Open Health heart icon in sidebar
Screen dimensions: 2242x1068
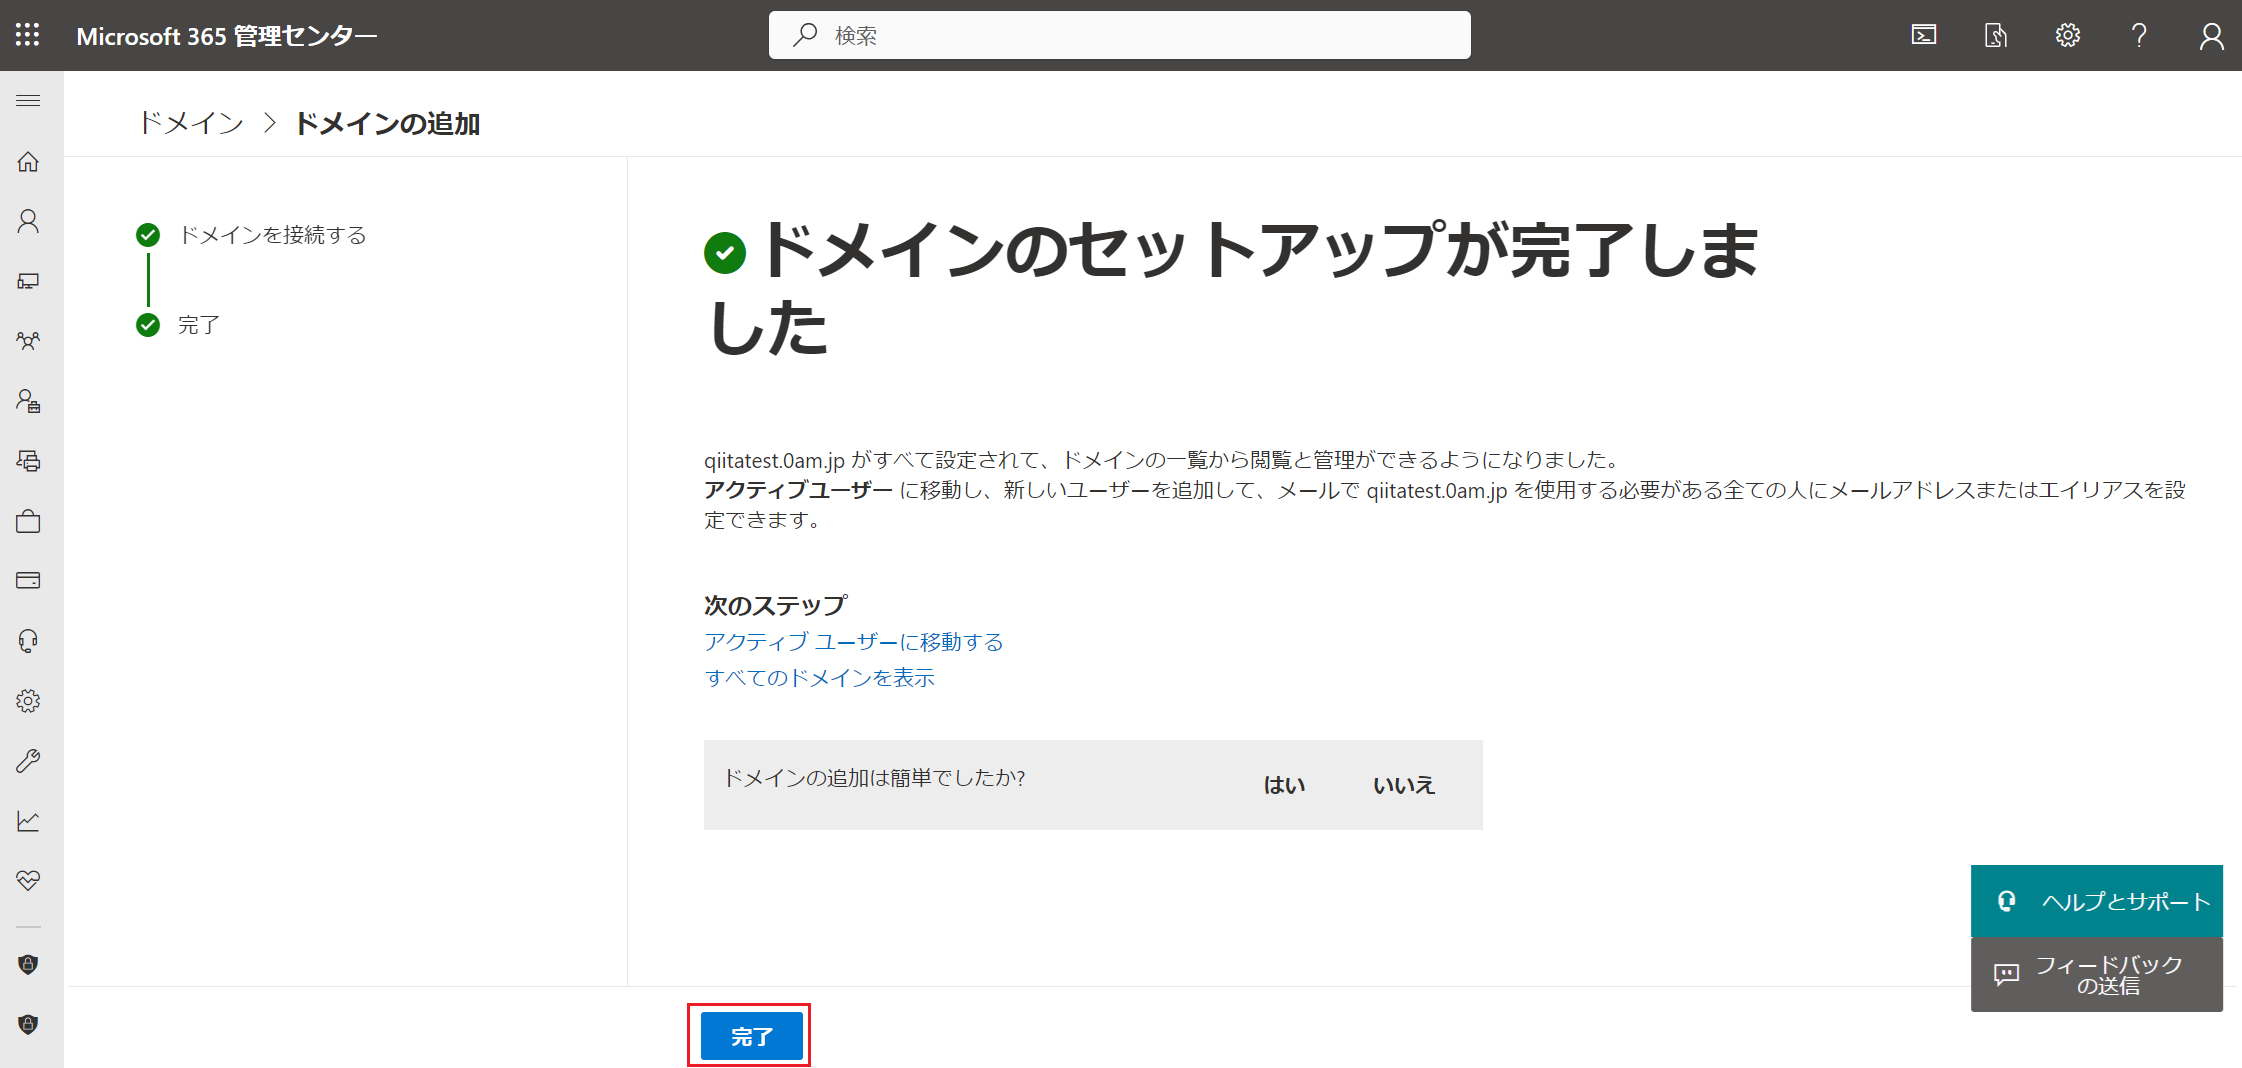pos(28,881)
